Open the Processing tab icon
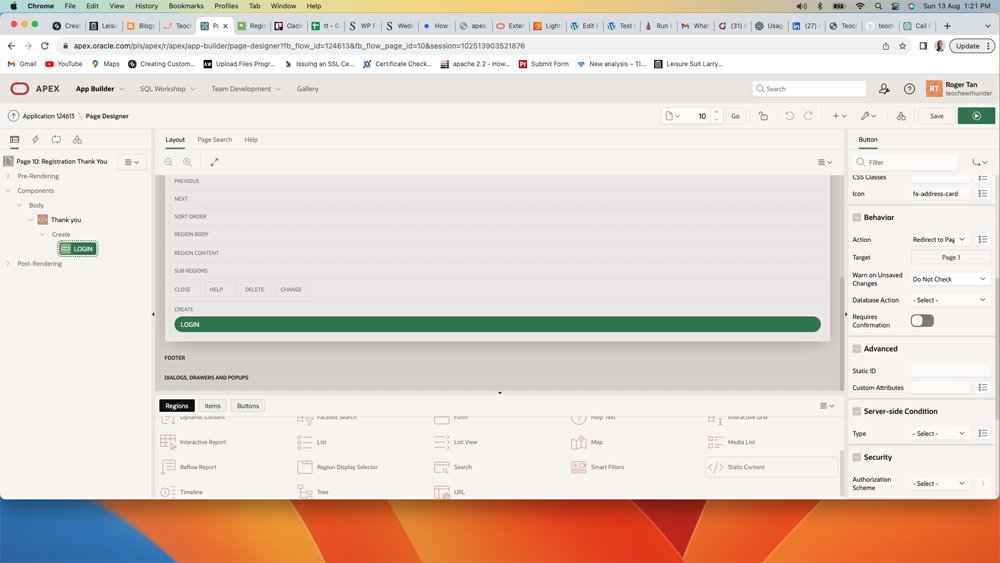Screen dimensions: 1000x563 [56, 140]
